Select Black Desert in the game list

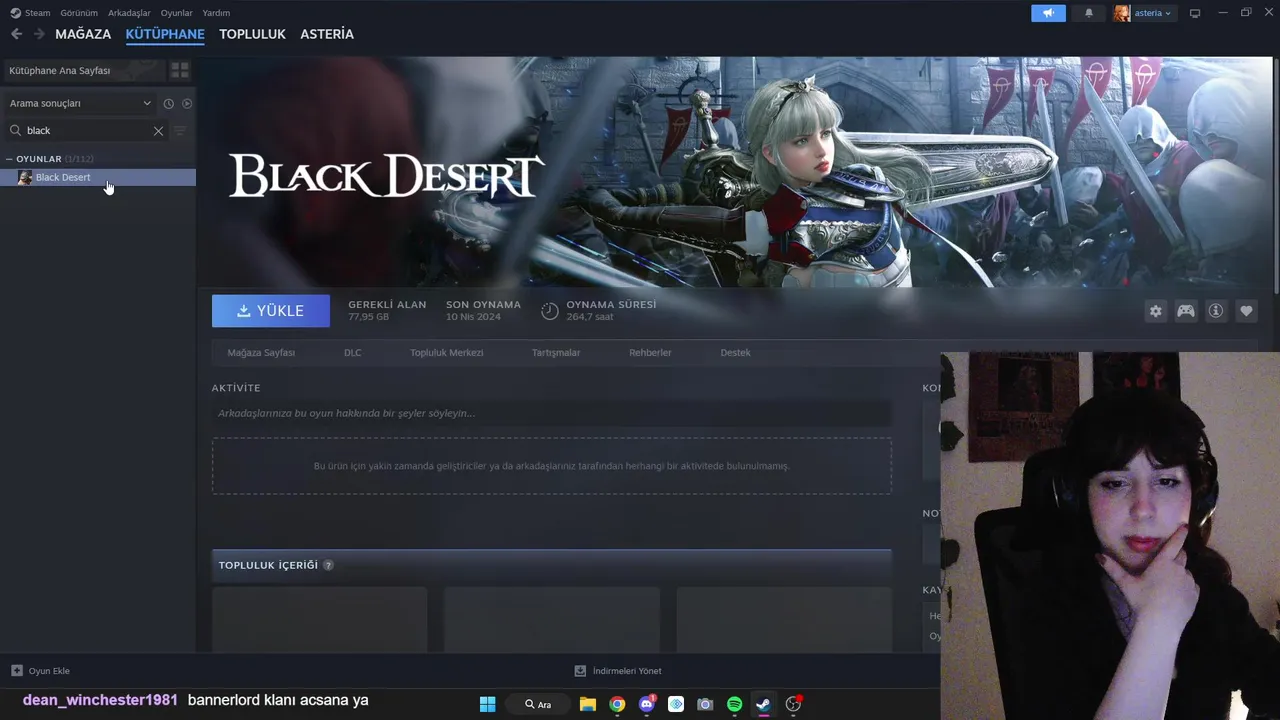[x=98, y=177]
